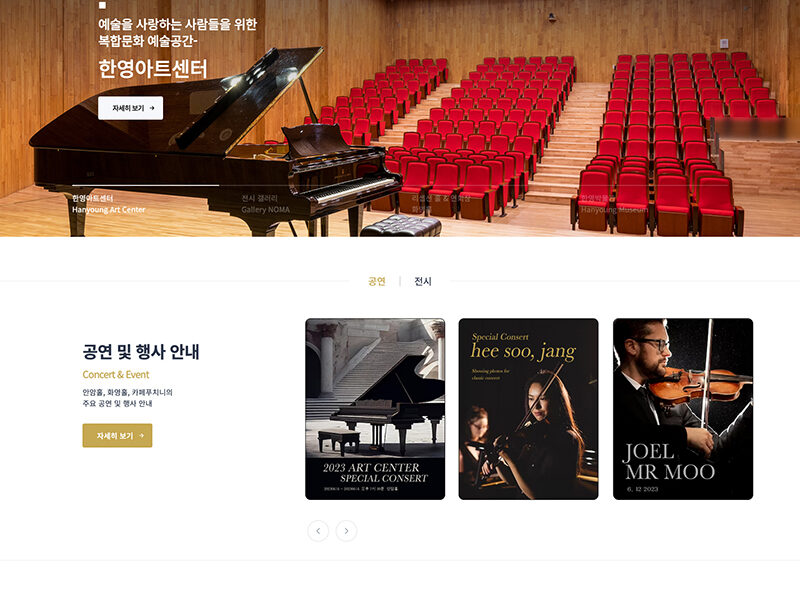
Task: Click the previous arrow under the posters
Action: [318, 531]
